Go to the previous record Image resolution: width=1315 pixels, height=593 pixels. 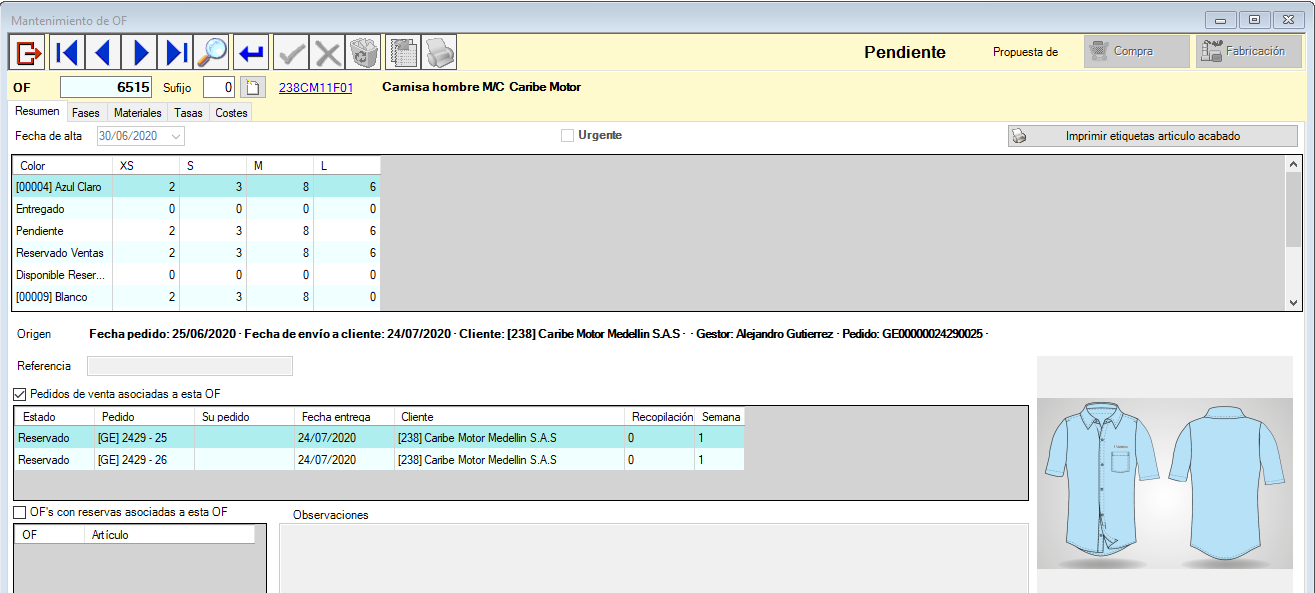tap(102, 51)
